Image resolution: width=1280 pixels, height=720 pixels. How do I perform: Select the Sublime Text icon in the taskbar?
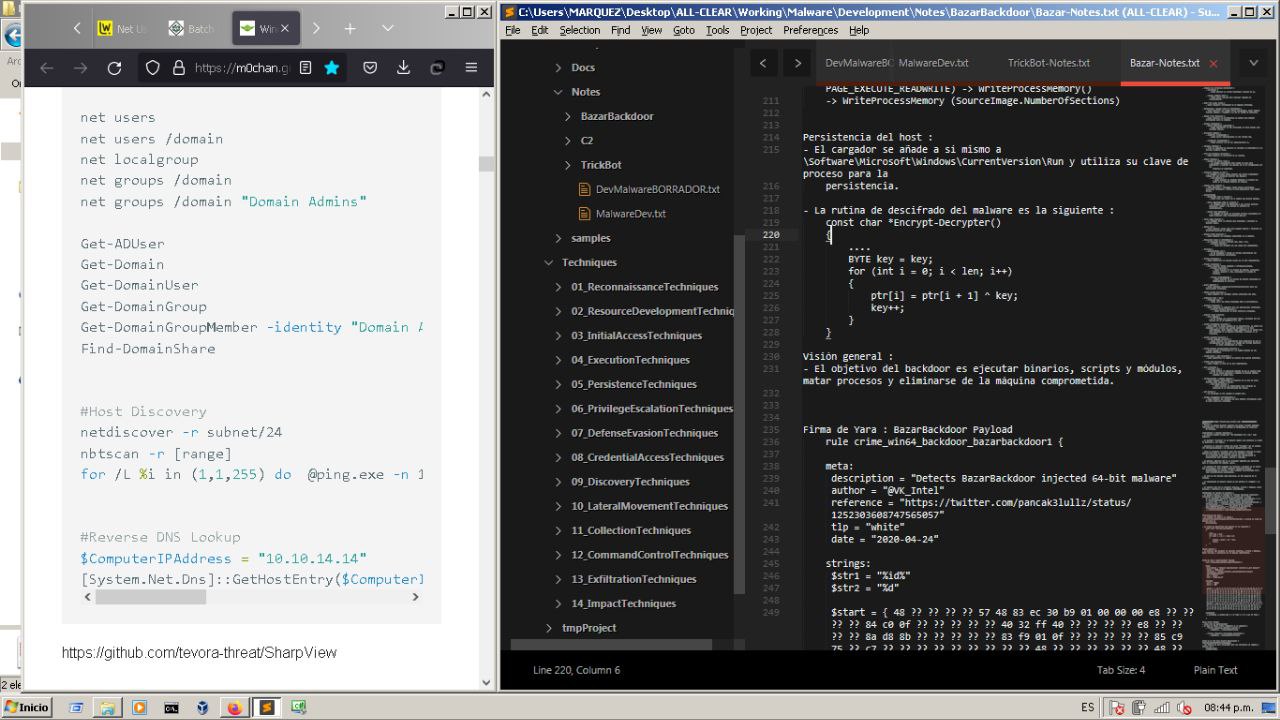click(x=268, y=705)
